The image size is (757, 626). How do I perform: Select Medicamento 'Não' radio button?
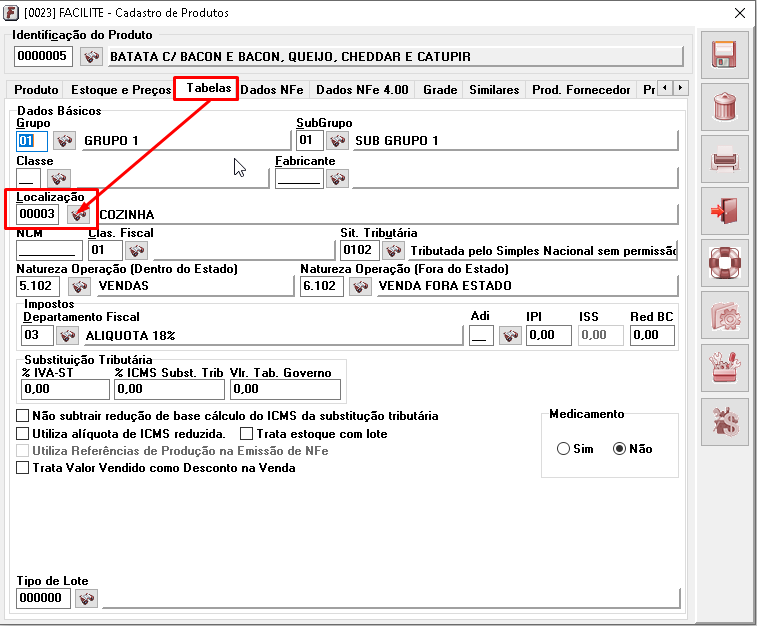pos(619,449)
